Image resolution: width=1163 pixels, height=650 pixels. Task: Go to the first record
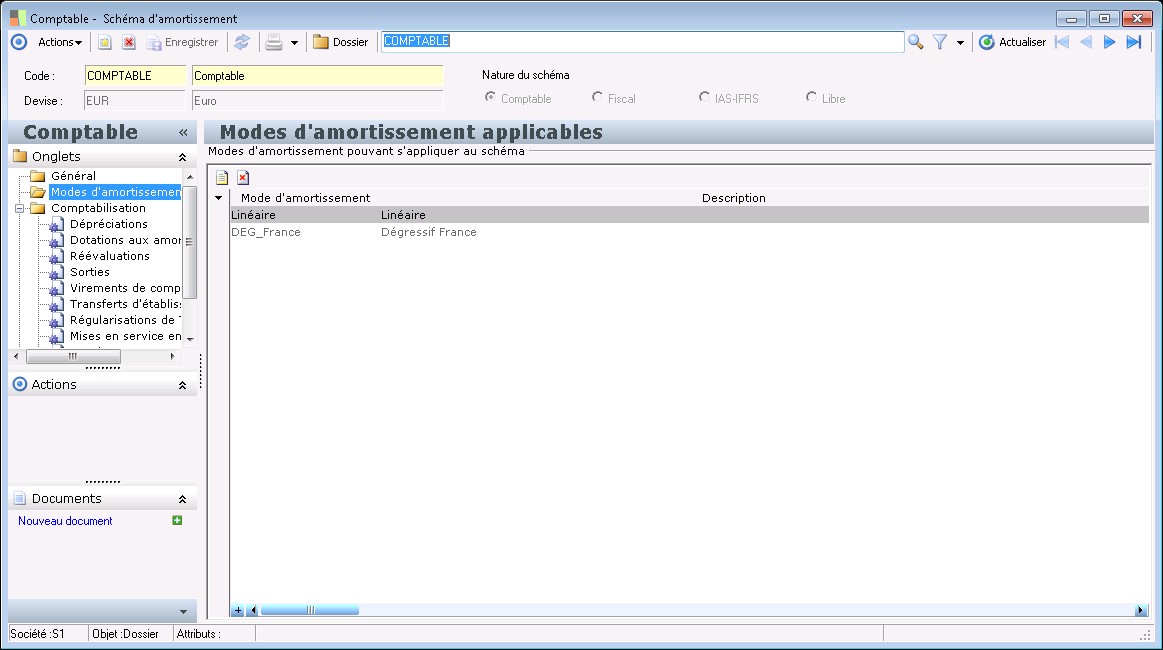(x=1062, y=42)
